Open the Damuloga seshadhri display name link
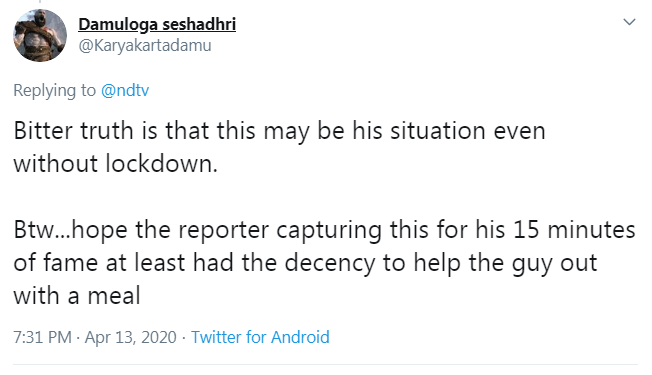 (157, 24)
